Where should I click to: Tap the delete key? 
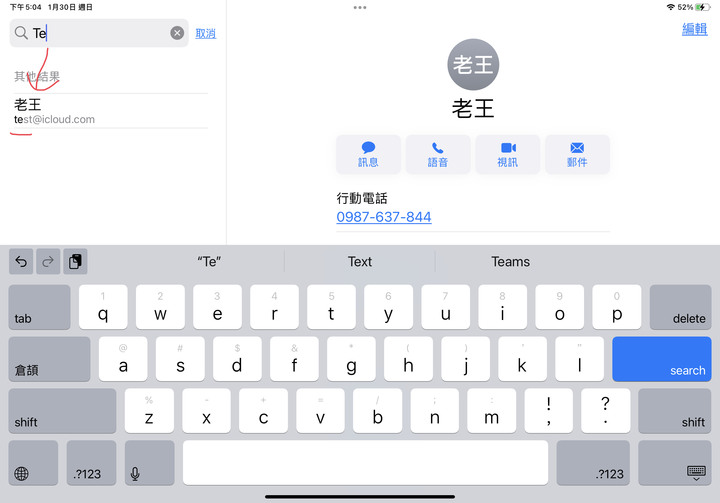pyautogui.click(x=681, y=307)
